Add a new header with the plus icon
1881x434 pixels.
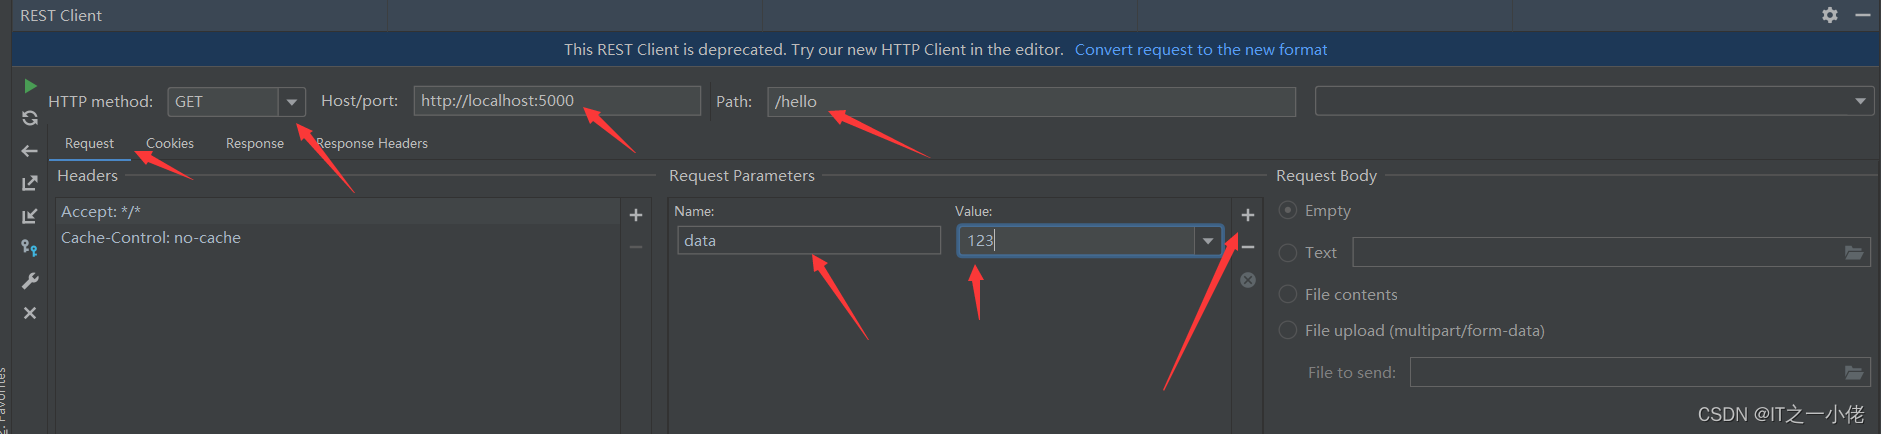(636, 215)
